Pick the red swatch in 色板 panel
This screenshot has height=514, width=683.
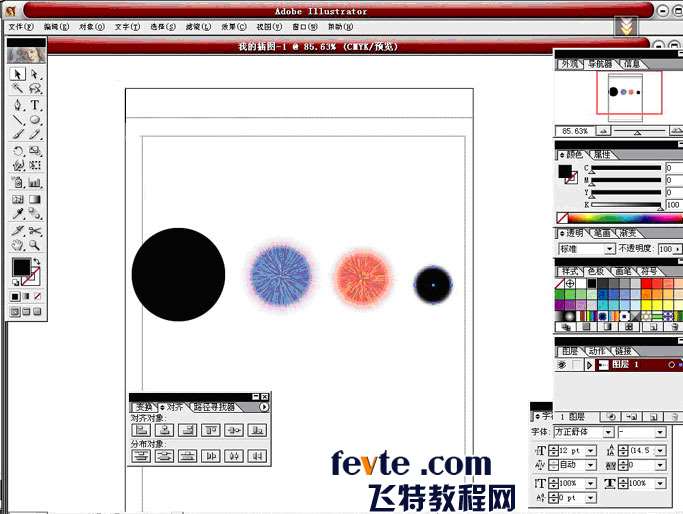coord(646,284)
